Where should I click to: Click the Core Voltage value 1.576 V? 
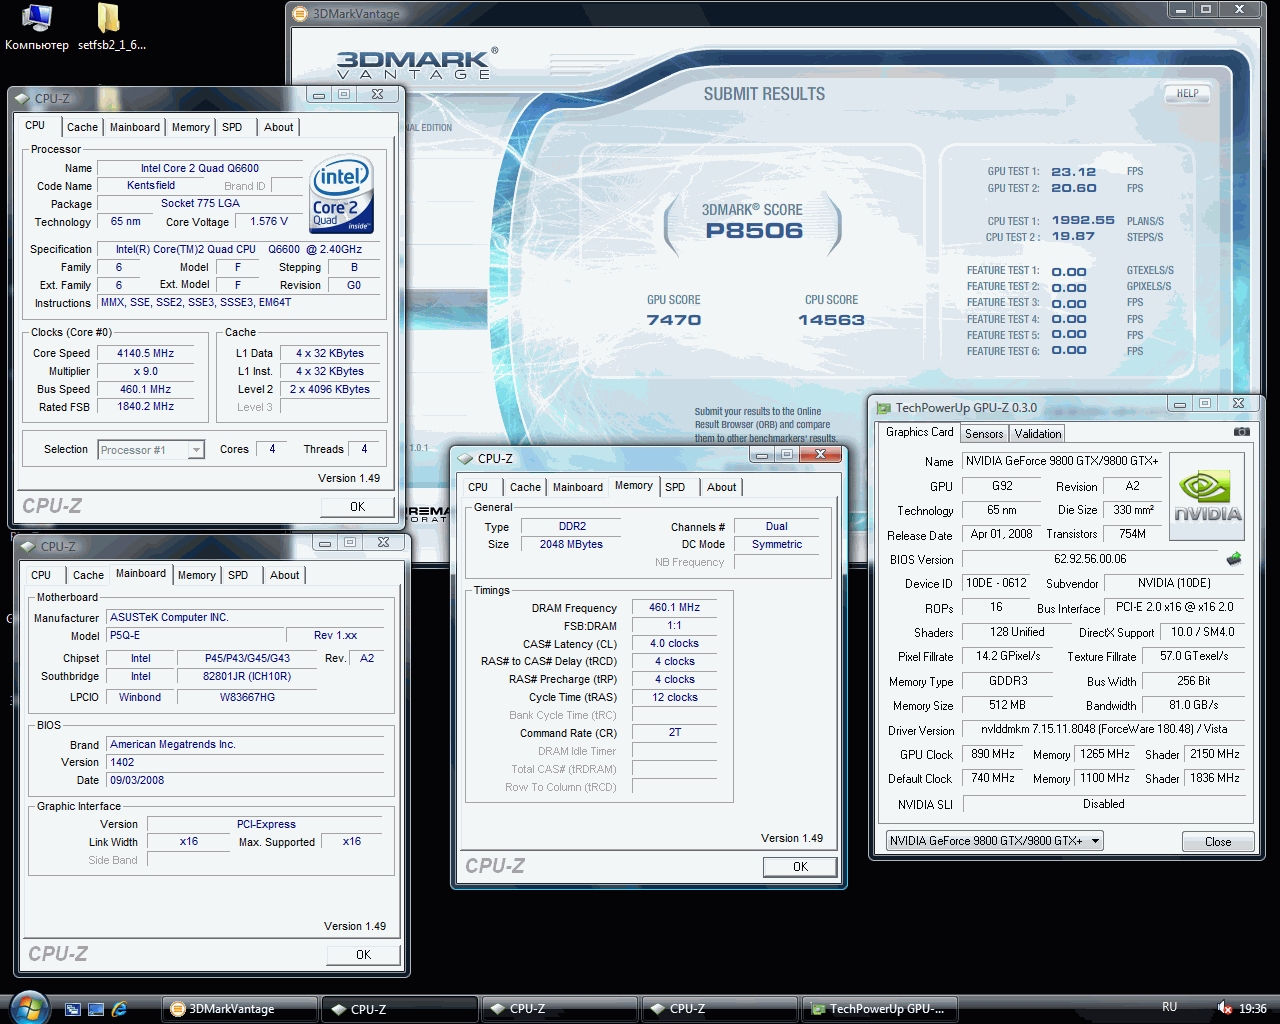pyautogui.click(x=269, y=222)
